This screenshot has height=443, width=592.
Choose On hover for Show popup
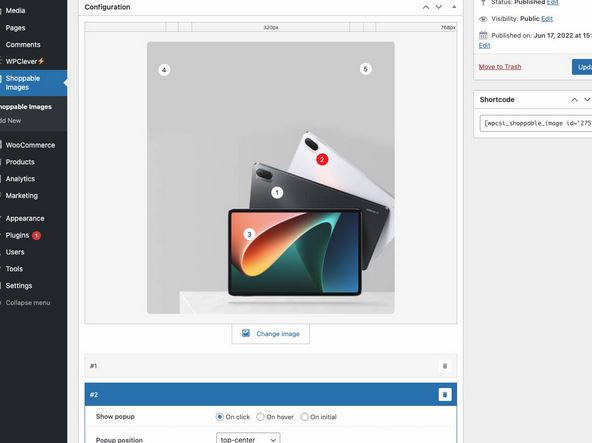tap(260, 417)
